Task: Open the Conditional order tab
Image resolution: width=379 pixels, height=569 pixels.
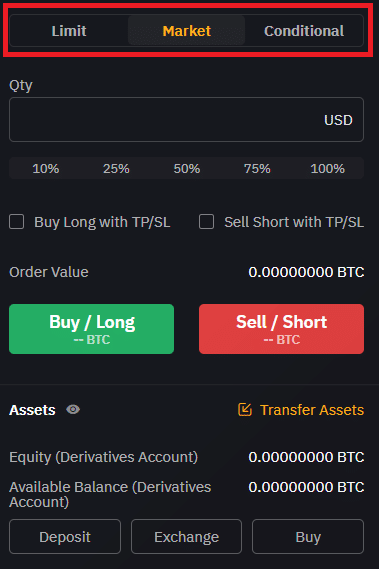Action: [x=304, y=31]
